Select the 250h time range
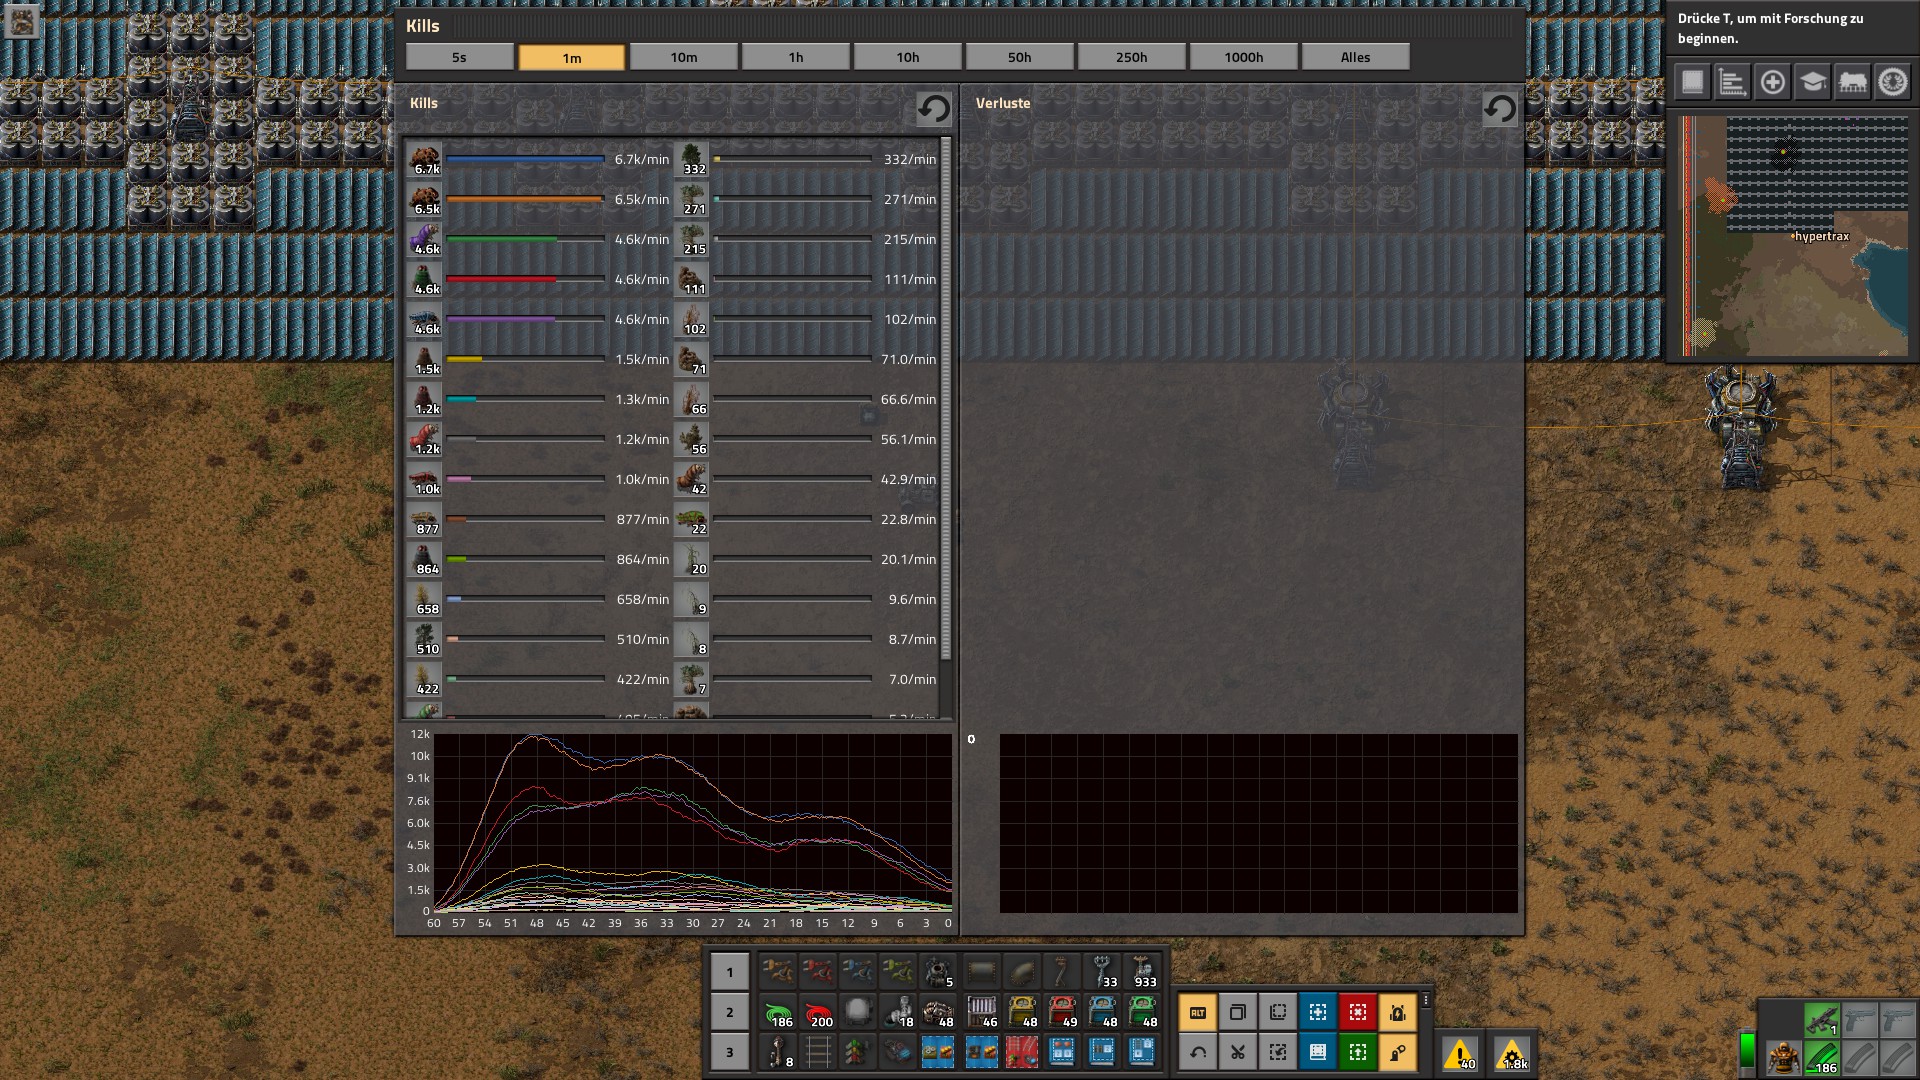 1131,57
